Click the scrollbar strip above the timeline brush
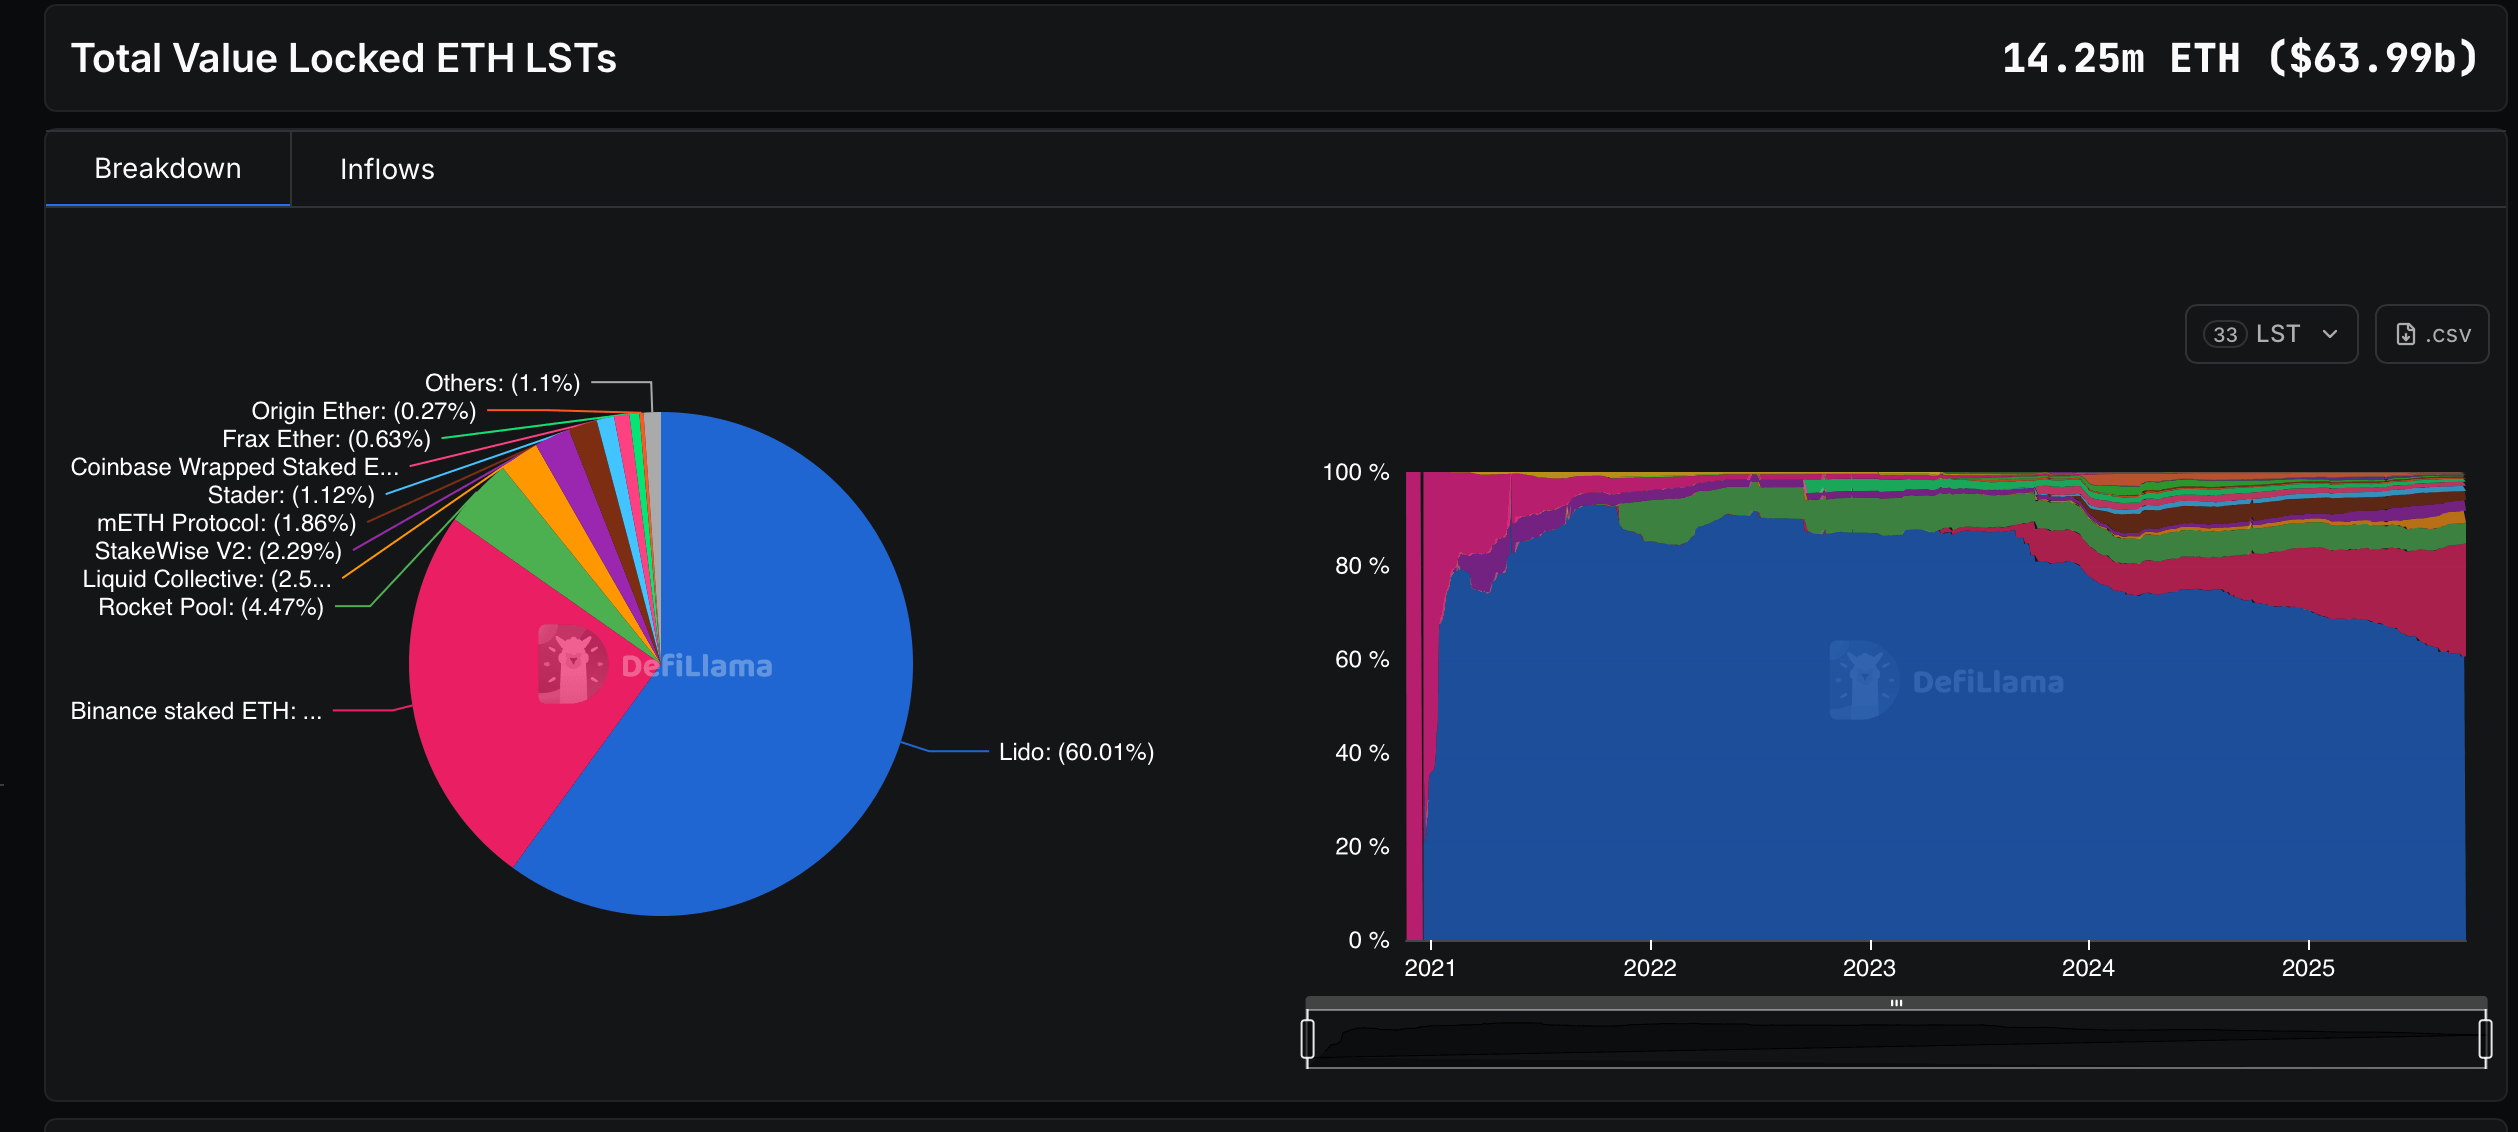The height and width of the screenshot is (1132, 2518). pos(1898,1000)
